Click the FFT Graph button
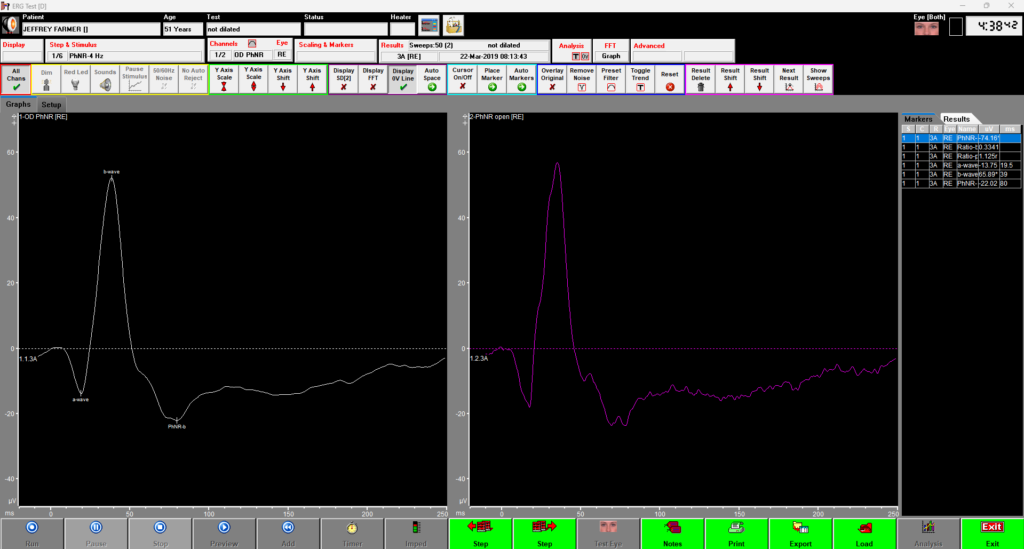 (611, 56)
